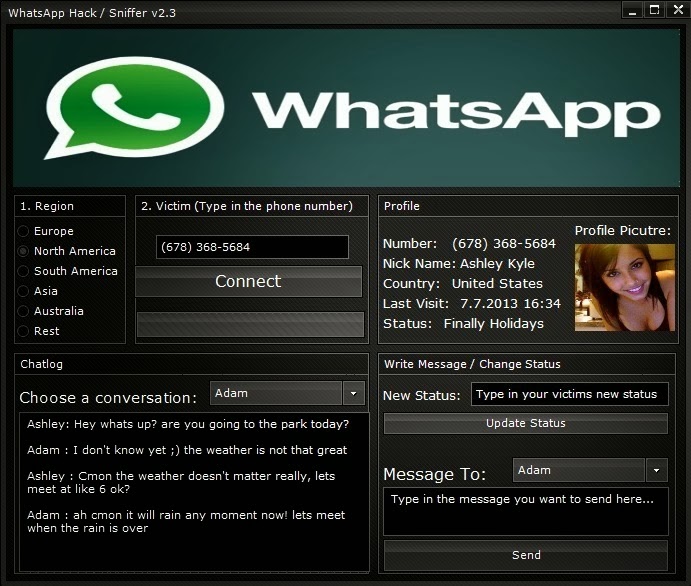Select Australia in the region list

[x=23, y=311]
